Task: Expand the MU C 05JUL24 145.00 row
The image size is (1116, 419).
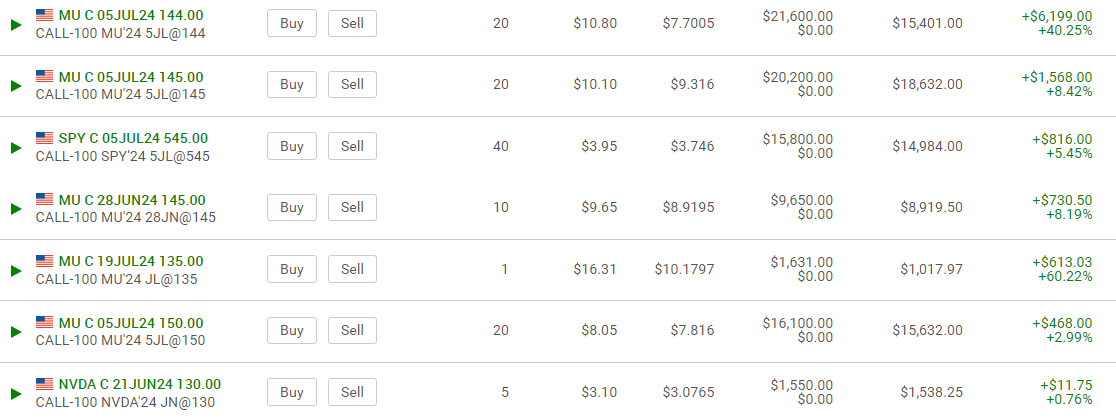Action: (15, 86)
